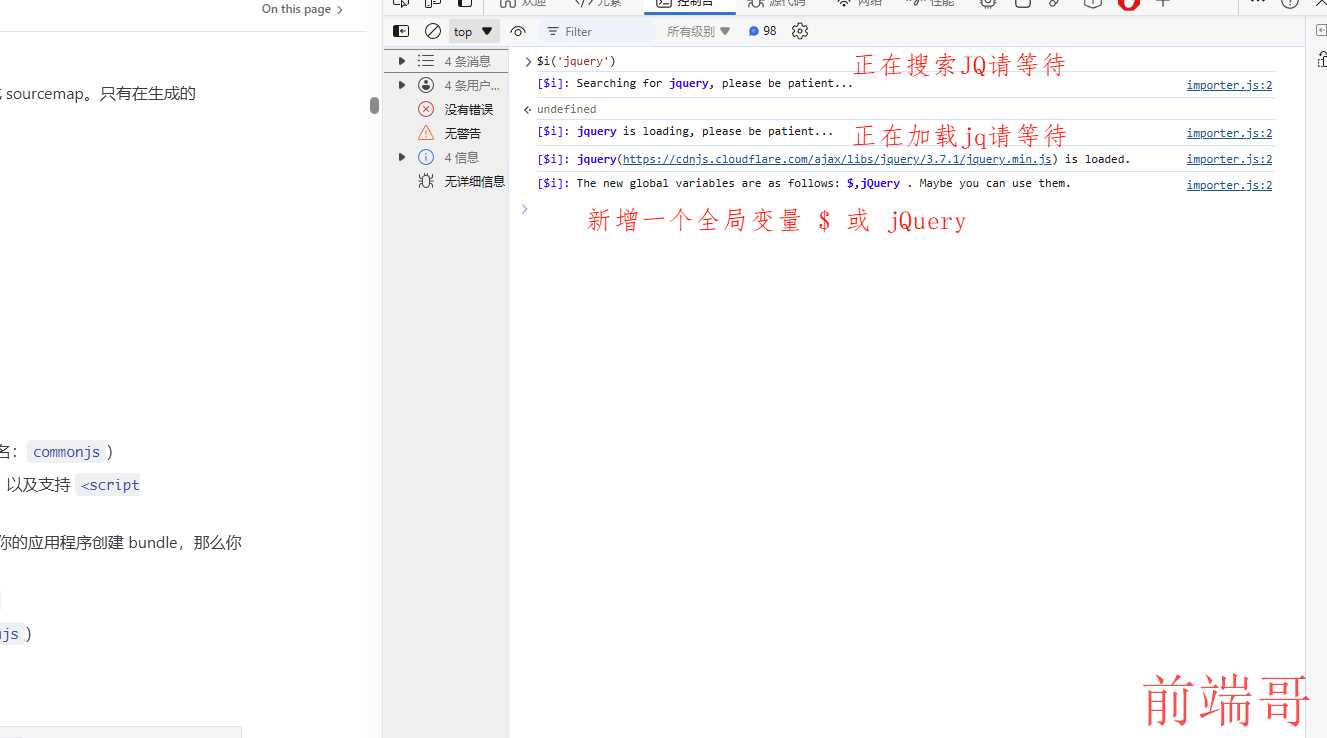Image resolution: width=1327 pixels, height=738 pixels.
Task: Open console settings gear icon
Action: point(799,31)
